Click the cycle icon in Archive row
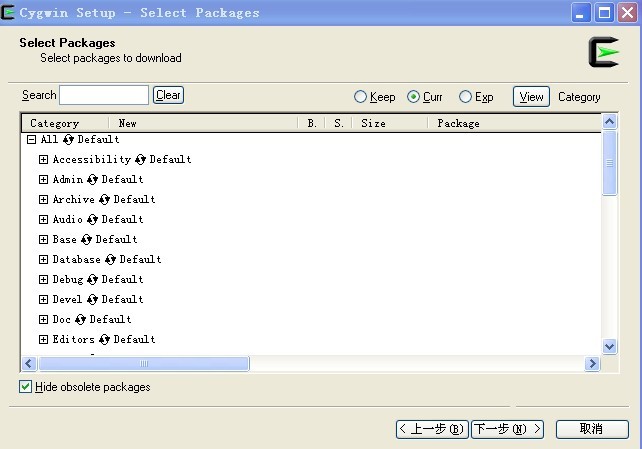Screen dimensions: 642x449 point(104,200)
